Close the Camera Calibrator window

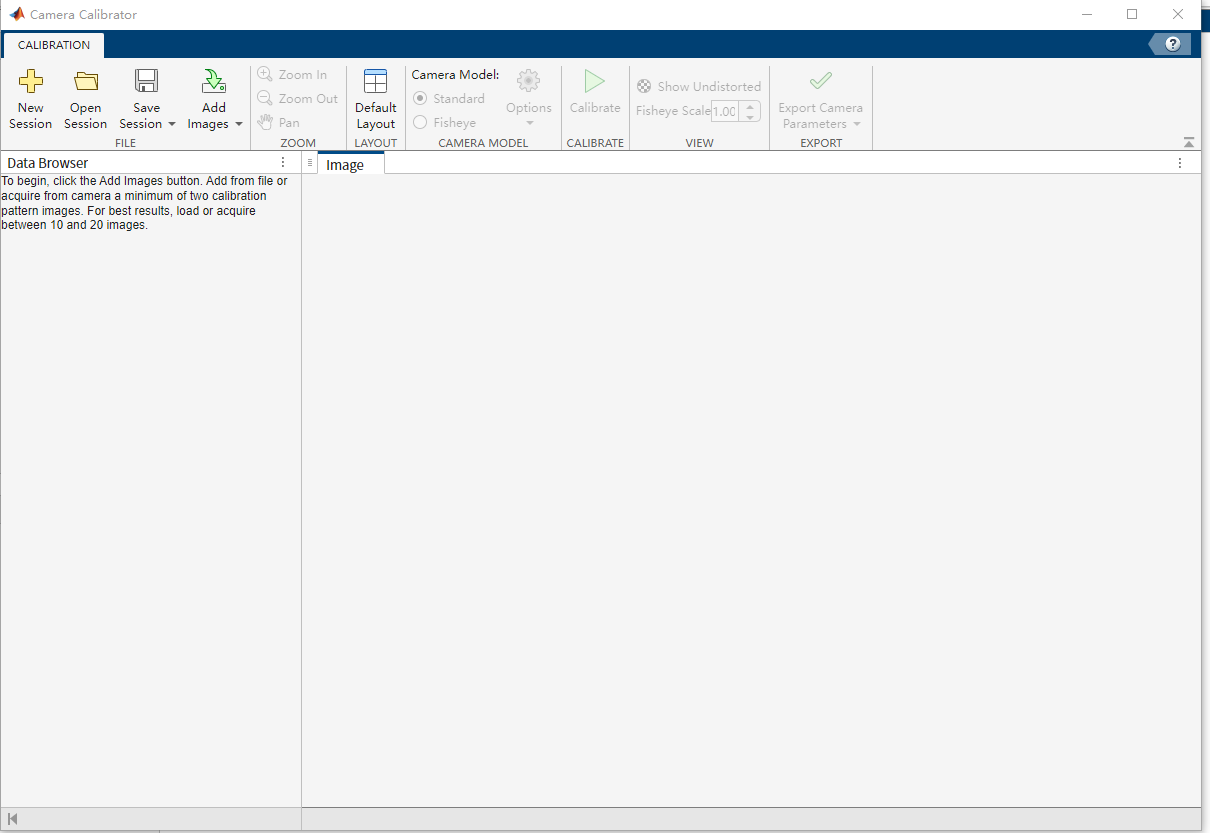click(1178, 14)
